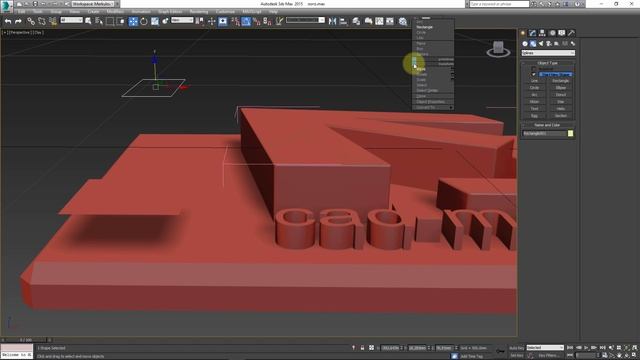This screenshot has width=640, height=360.
Task: Open the Graph Editors menu
Action: point(170,11)
